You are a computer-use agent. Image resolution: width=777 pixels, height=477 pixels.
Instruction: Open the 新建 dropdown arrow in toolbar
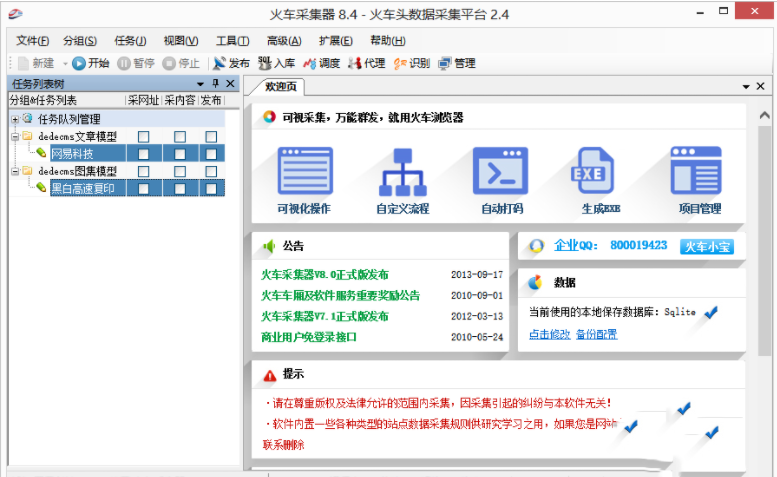pyautogui.click(x=63, y=63)
